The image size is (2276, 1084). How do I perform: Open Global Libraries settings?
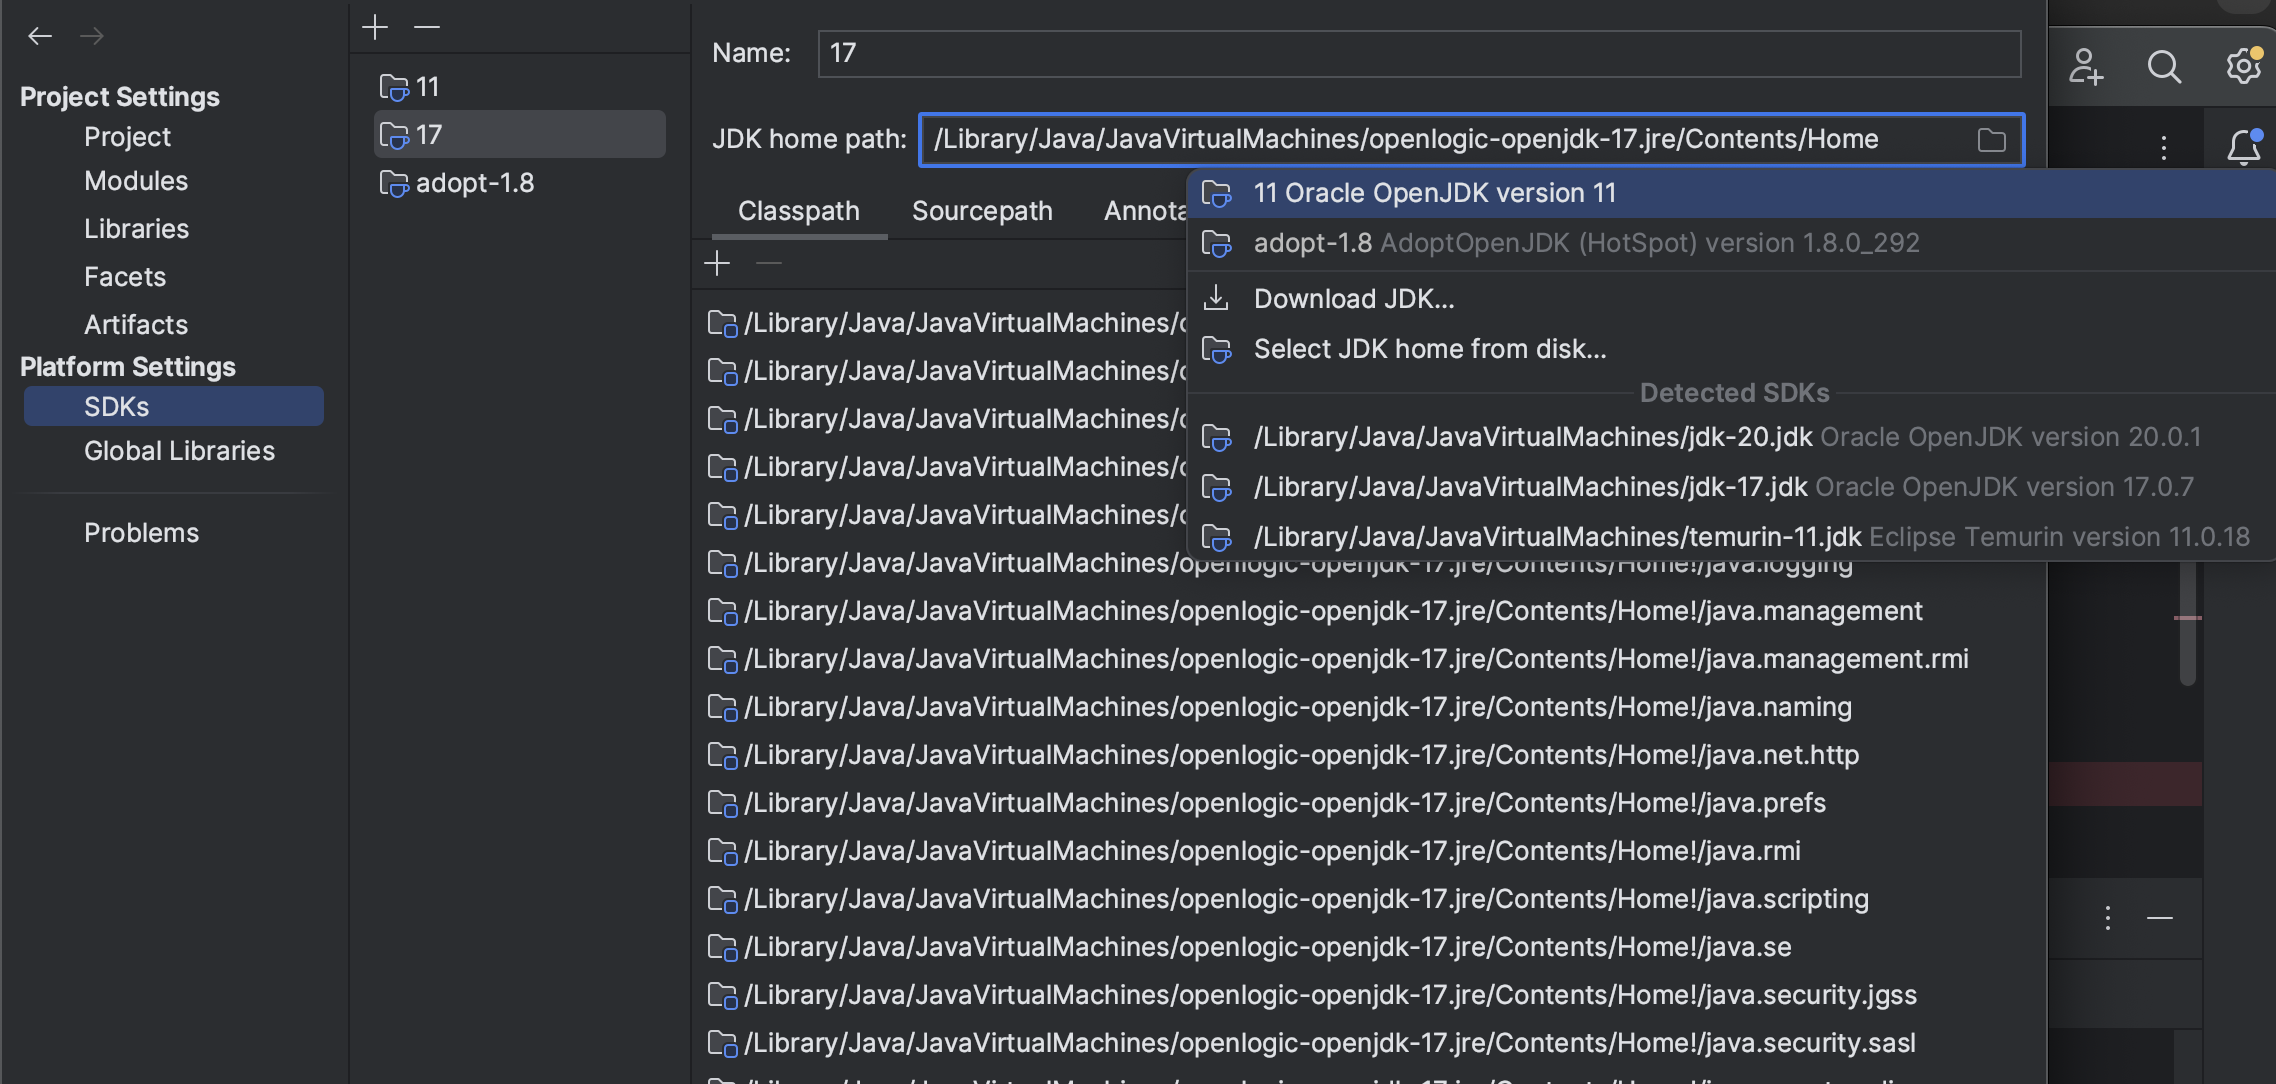point(179,451)
